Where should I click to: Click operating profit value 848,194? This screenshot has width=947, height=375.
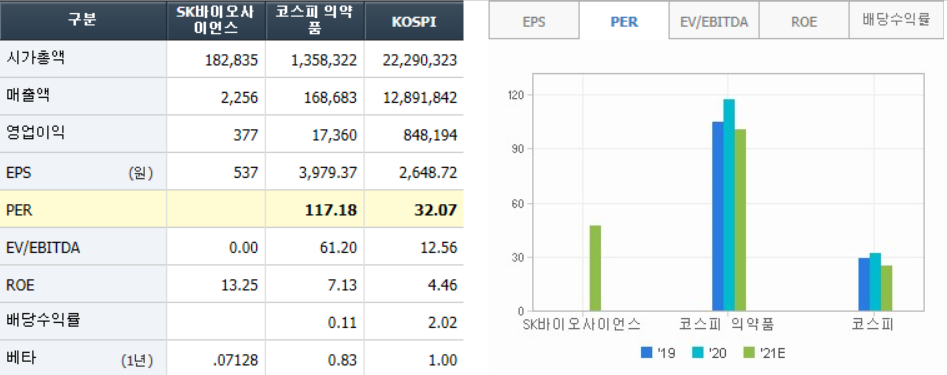(x=431, y=135)
